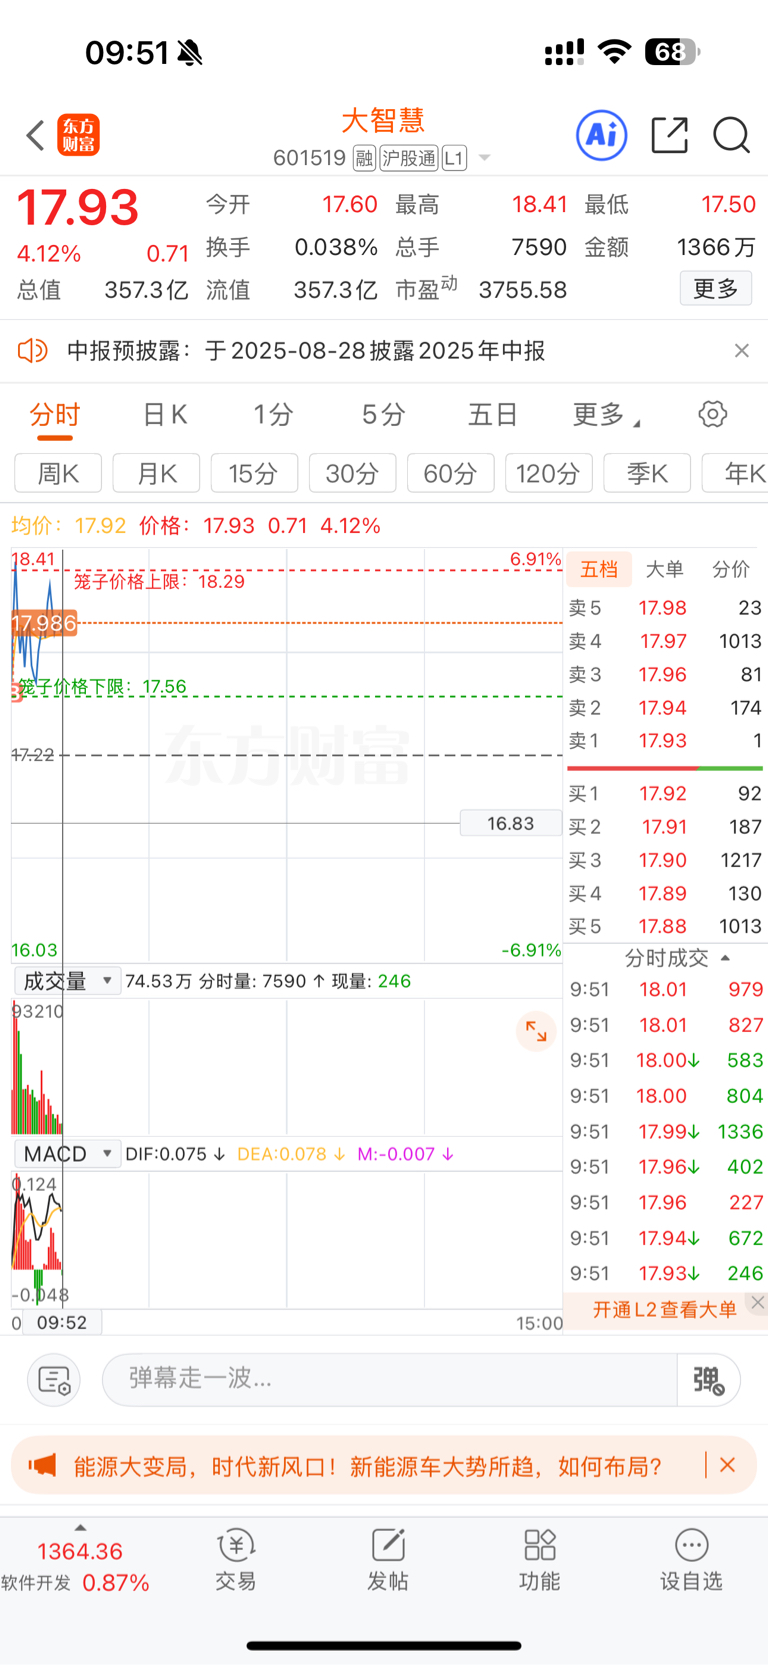
Task: Select the 季K period button
Action: pos(647,473)
